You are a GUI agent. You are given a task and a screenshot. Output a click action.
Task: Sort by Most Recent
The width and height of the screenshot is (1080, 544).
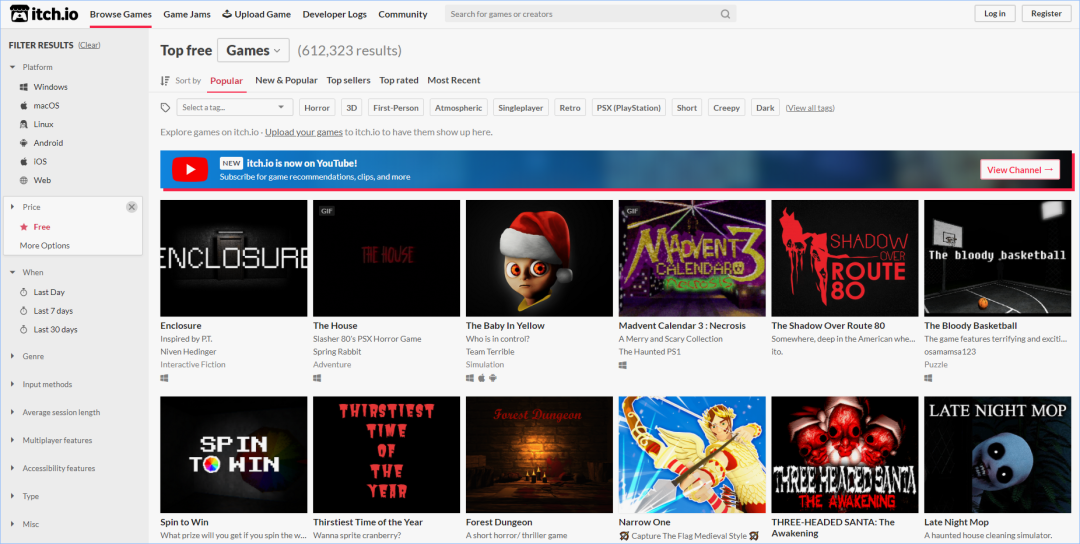click(454, 80)
